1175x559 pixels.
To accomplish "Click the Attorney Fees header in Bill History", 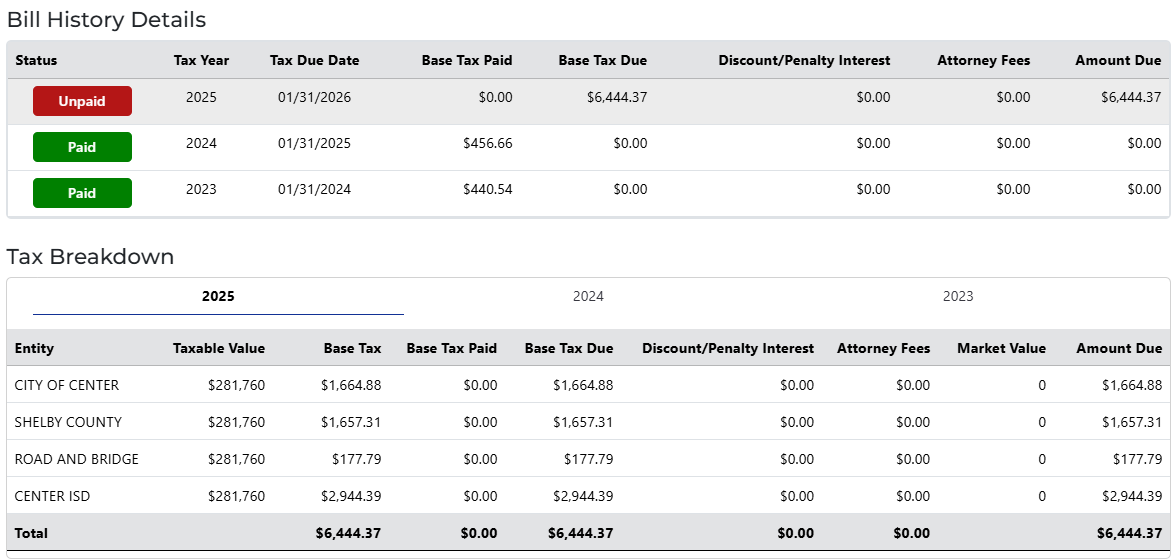I will click(983, 60).
